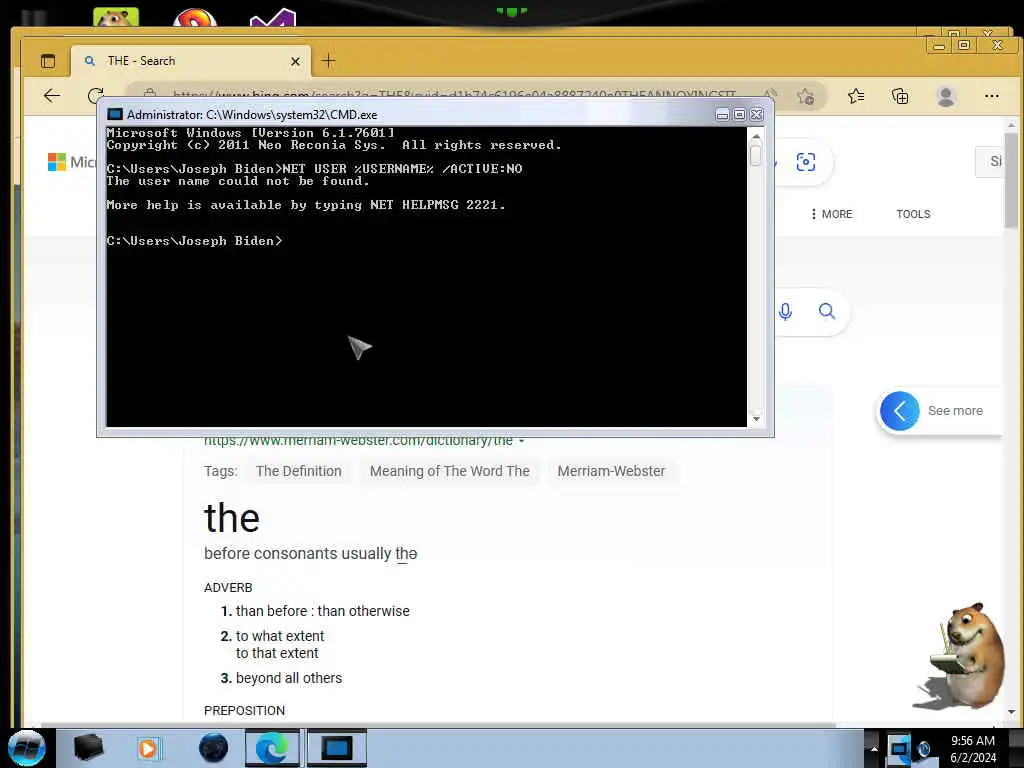Open the merriam-webster.com result link
Screen dimensions: 1024x768
click(x=358, y=441)
